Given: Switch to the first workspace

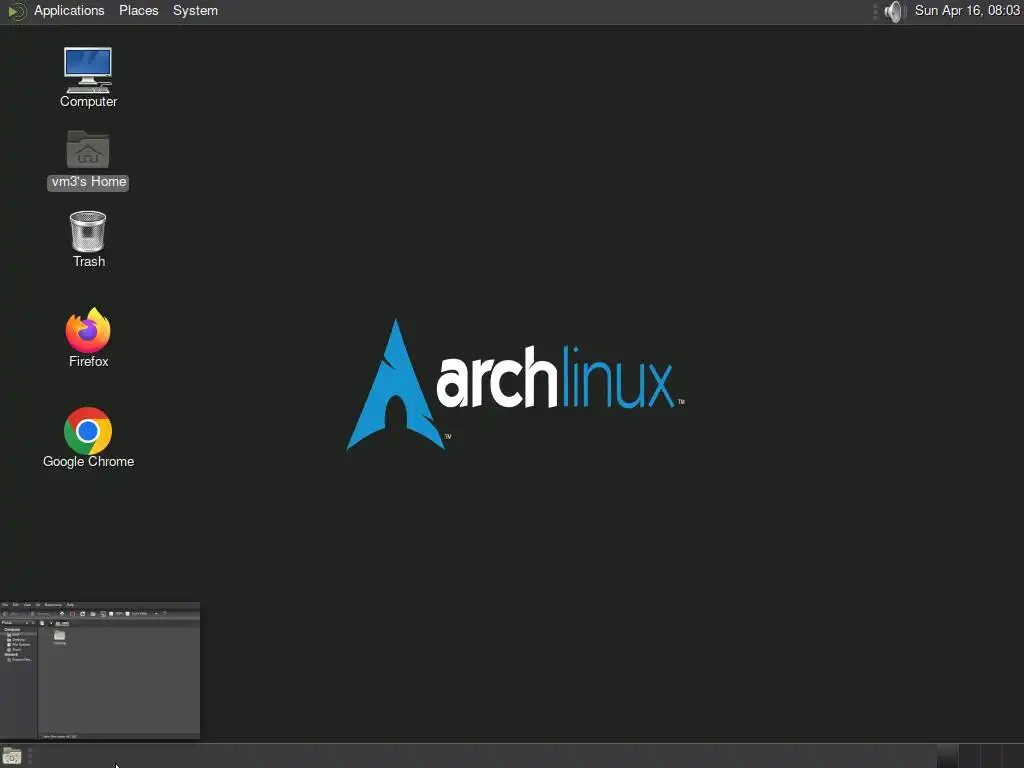Looking at the screenshot, I should [x=948, y=756].
